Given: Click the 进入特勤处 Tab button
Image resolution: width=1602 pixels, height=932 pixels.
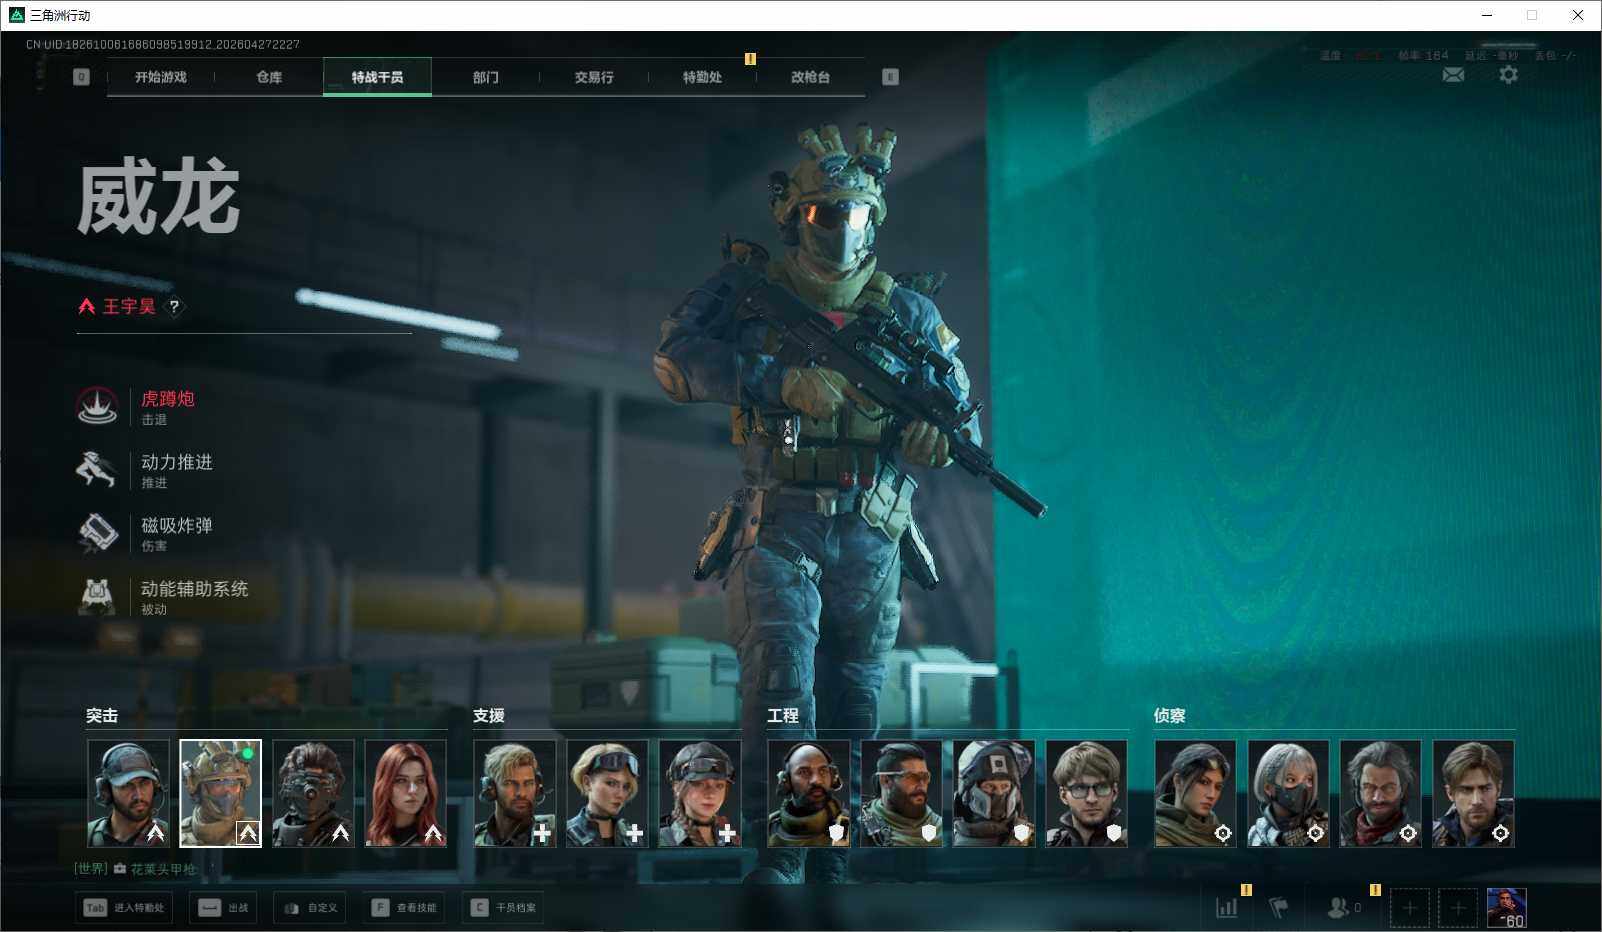Looking at the screenshot, I should [124, 908].
